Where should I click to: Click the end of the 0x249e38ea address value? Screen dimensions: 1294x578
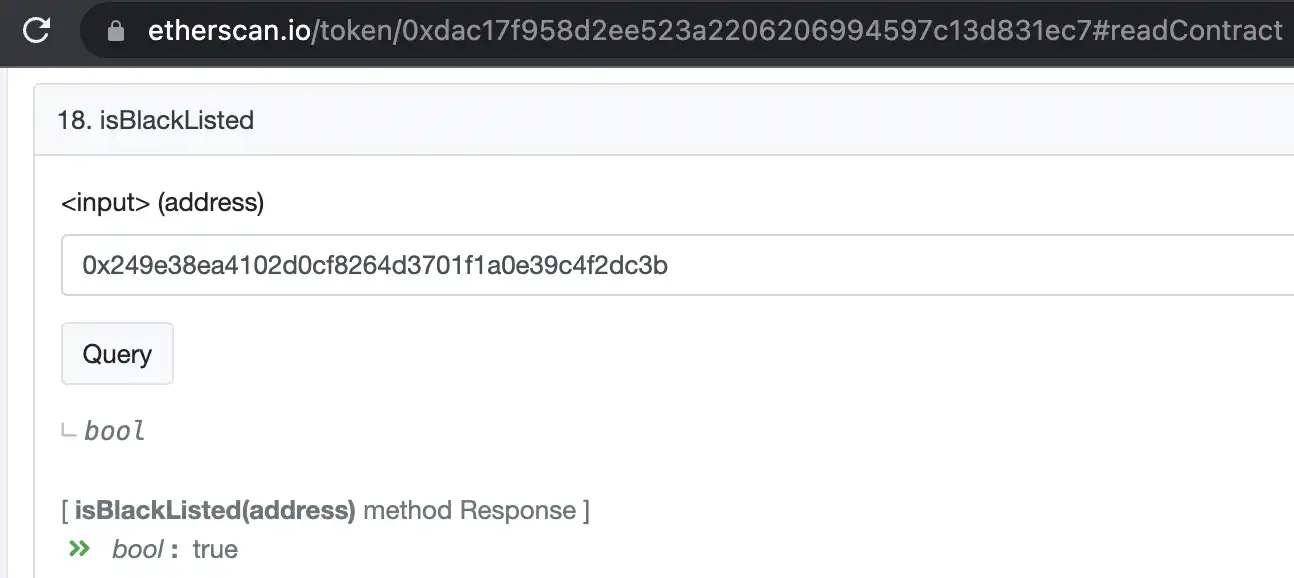666,266
